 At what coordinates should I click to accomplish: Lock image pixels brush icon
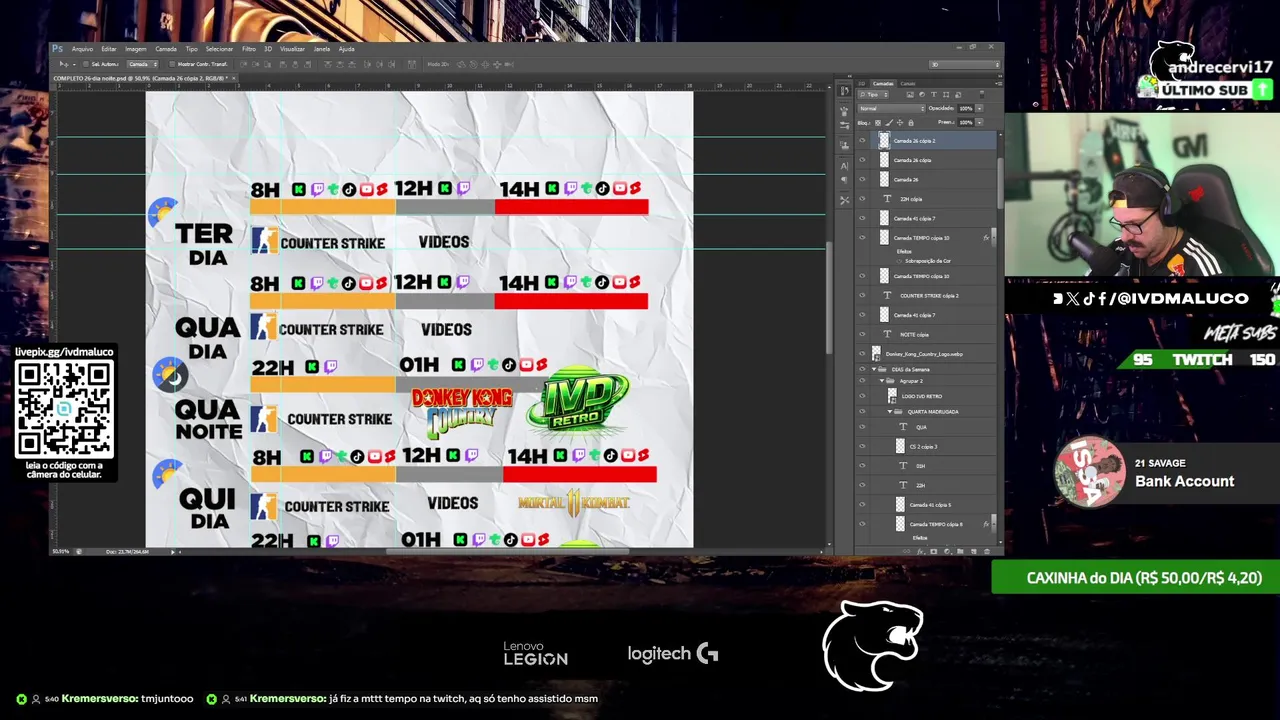coord(889,123)
